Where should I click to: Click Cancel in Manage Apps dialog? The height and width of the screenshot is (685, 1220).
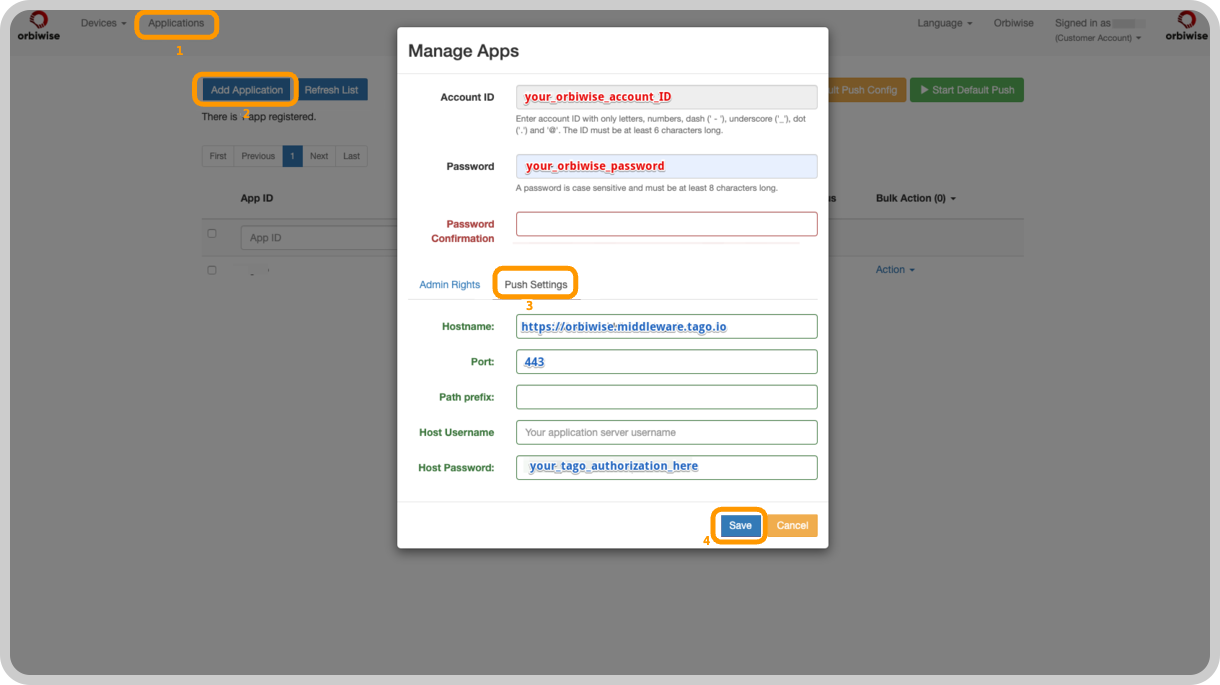tap(792, 525)
